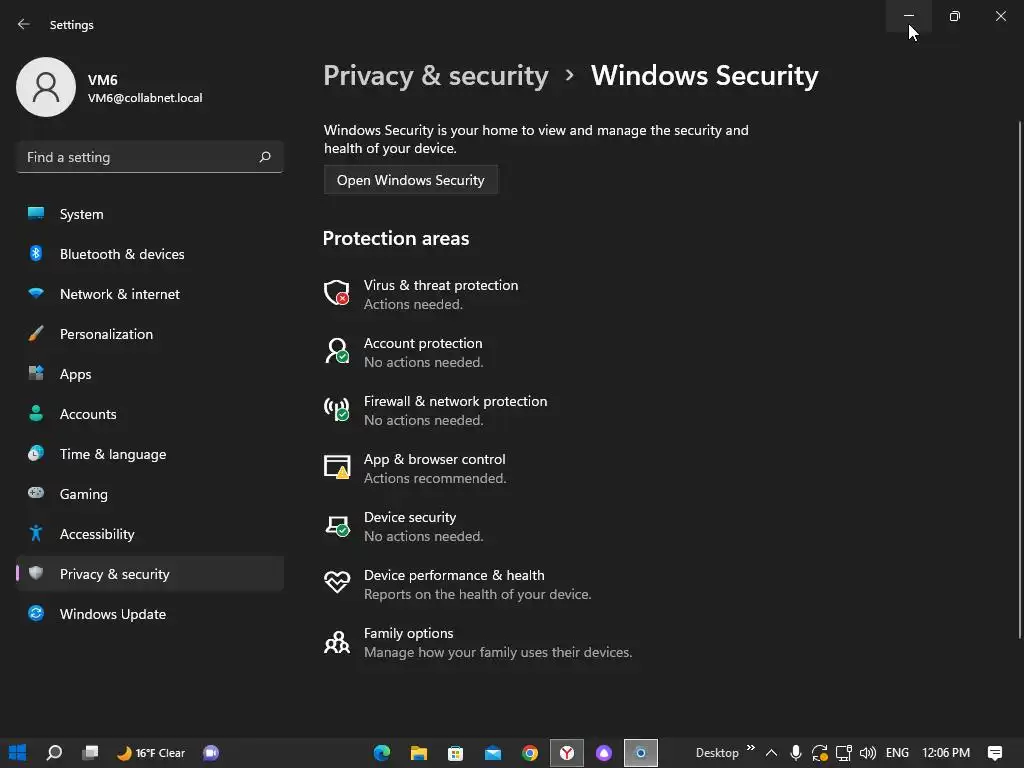This screenshot has width=1024, height=768.
Task: Open the network tray icon
Action: coord(843,753)
